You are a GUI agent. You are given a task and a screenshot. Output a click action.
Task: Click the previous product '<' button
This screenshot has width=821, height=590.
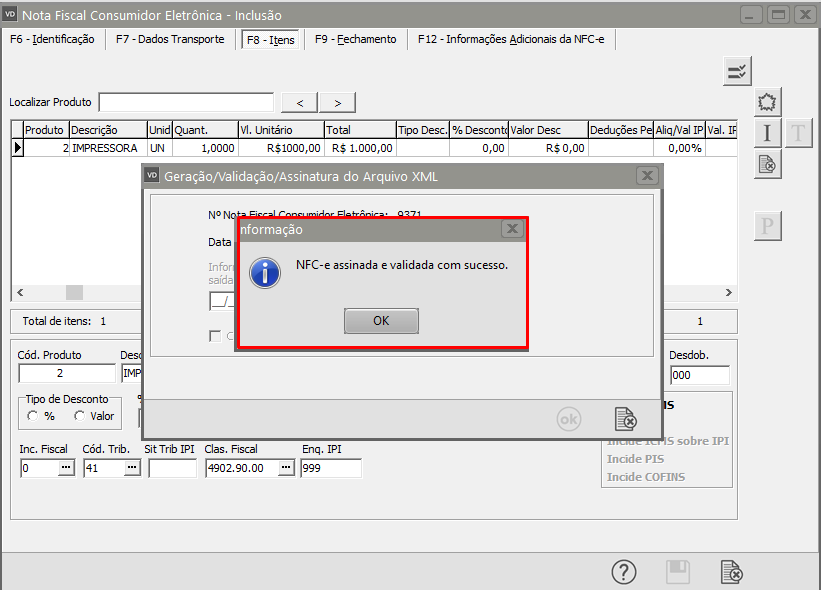[299, 103]
